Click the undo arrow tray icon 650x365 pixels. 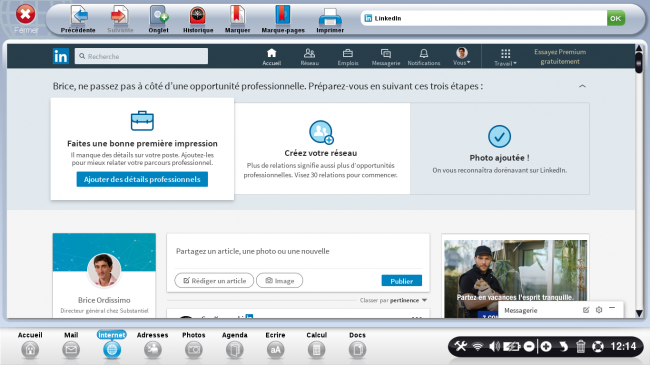[x=563, y=346]
